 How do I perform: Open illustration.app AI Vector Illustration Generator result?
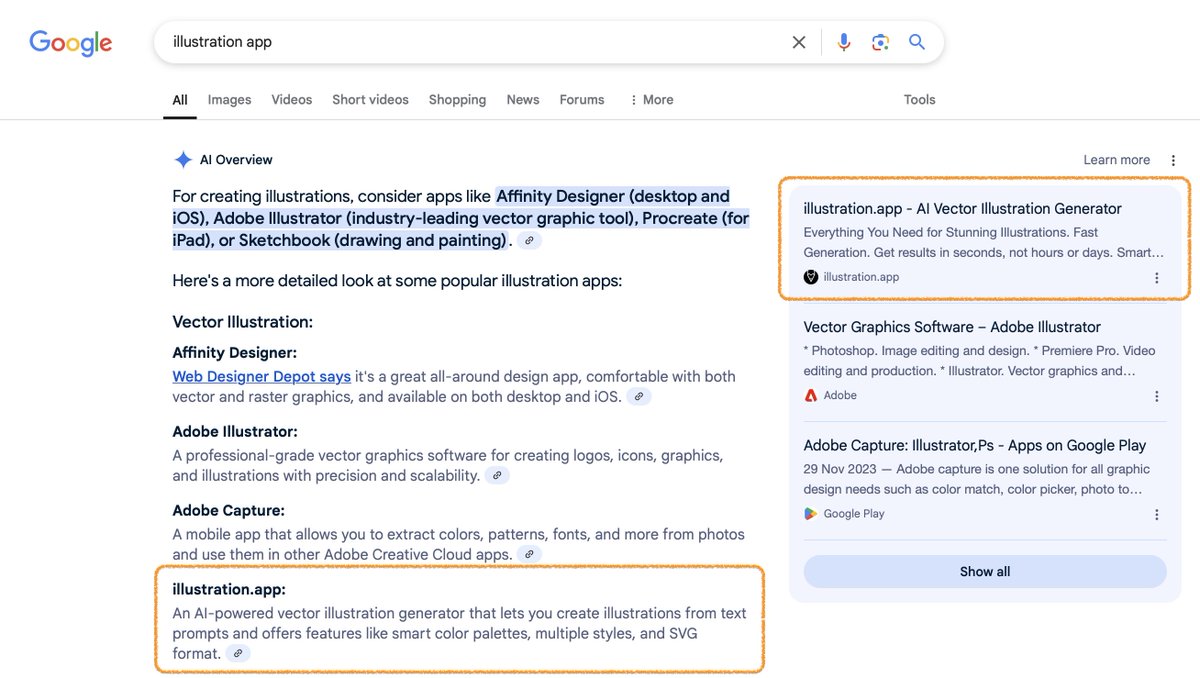pos(962,209)
